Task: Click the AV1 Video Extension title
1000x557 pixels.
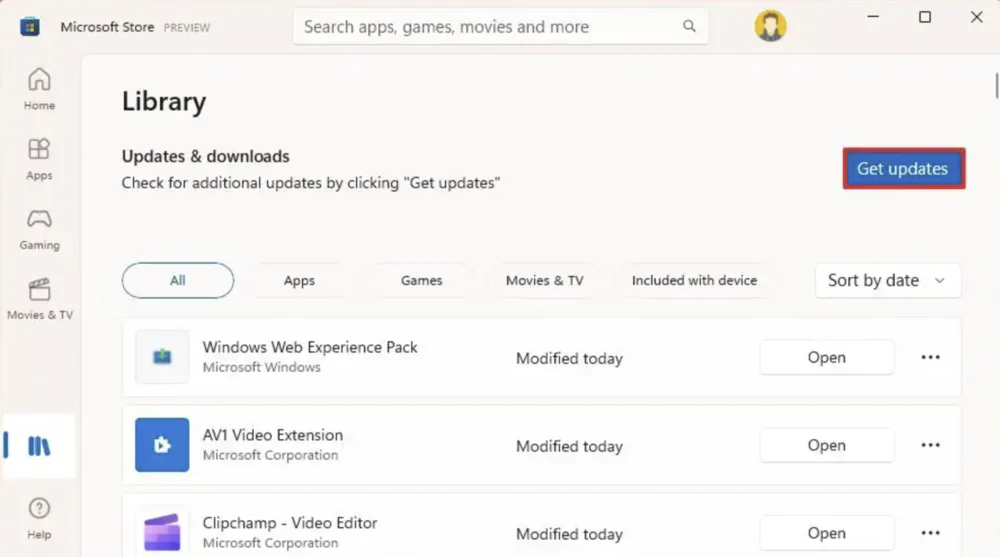Action: click(x=273, y=435)
